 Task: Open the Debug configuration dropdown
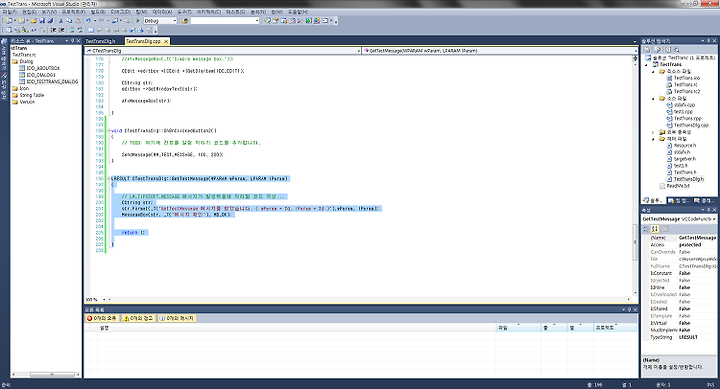174,21
